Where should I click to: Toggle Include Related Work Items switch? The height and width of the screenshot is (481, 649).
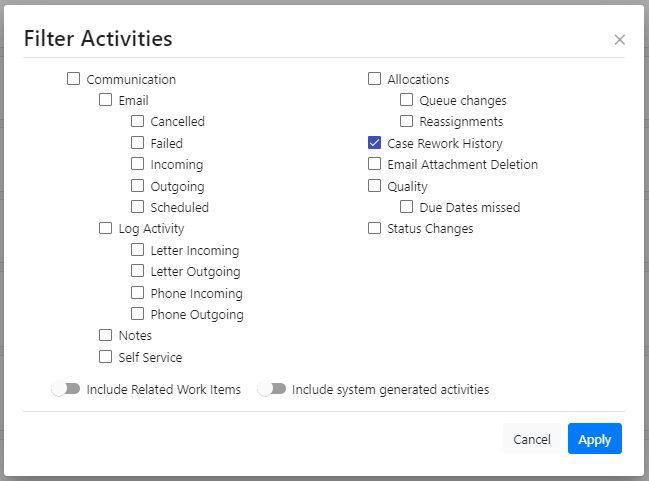pyautogui.click(x=66, y=389)
